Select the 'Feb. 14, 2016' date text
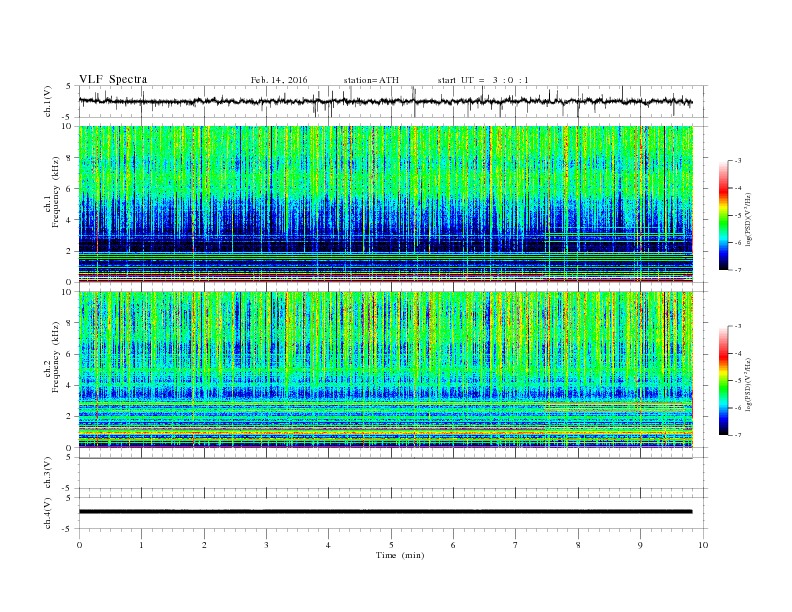The image size is (792, 612). point(279,80)
